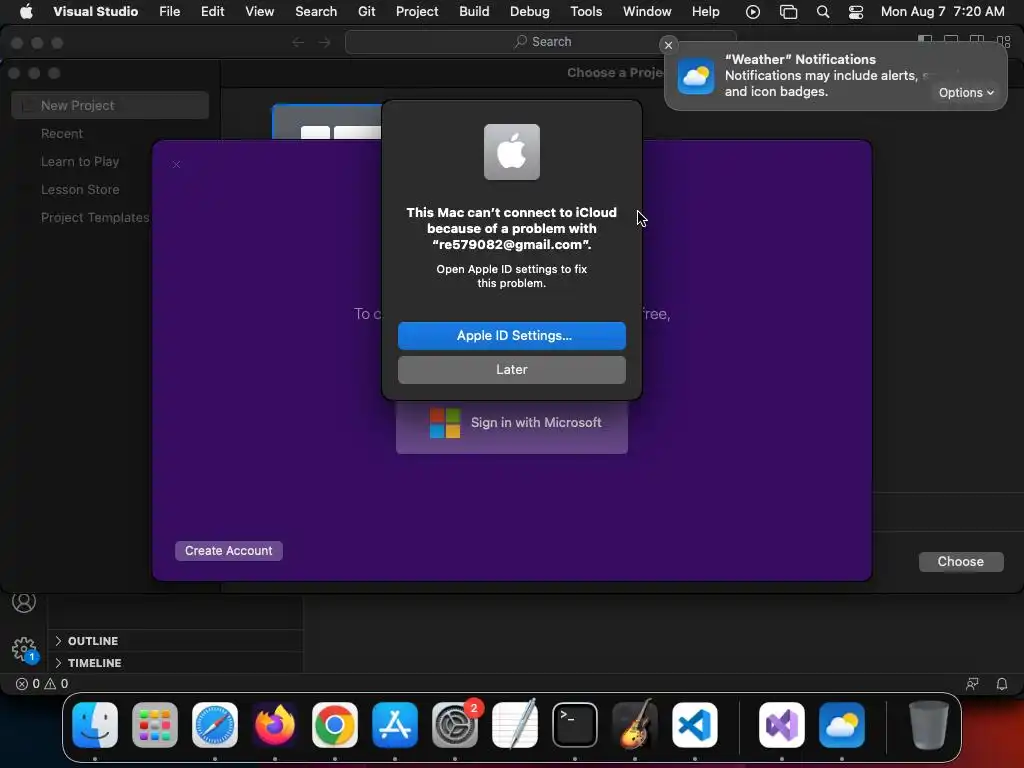
Task: Open Safari from the Dock
Action: (215, 725)
